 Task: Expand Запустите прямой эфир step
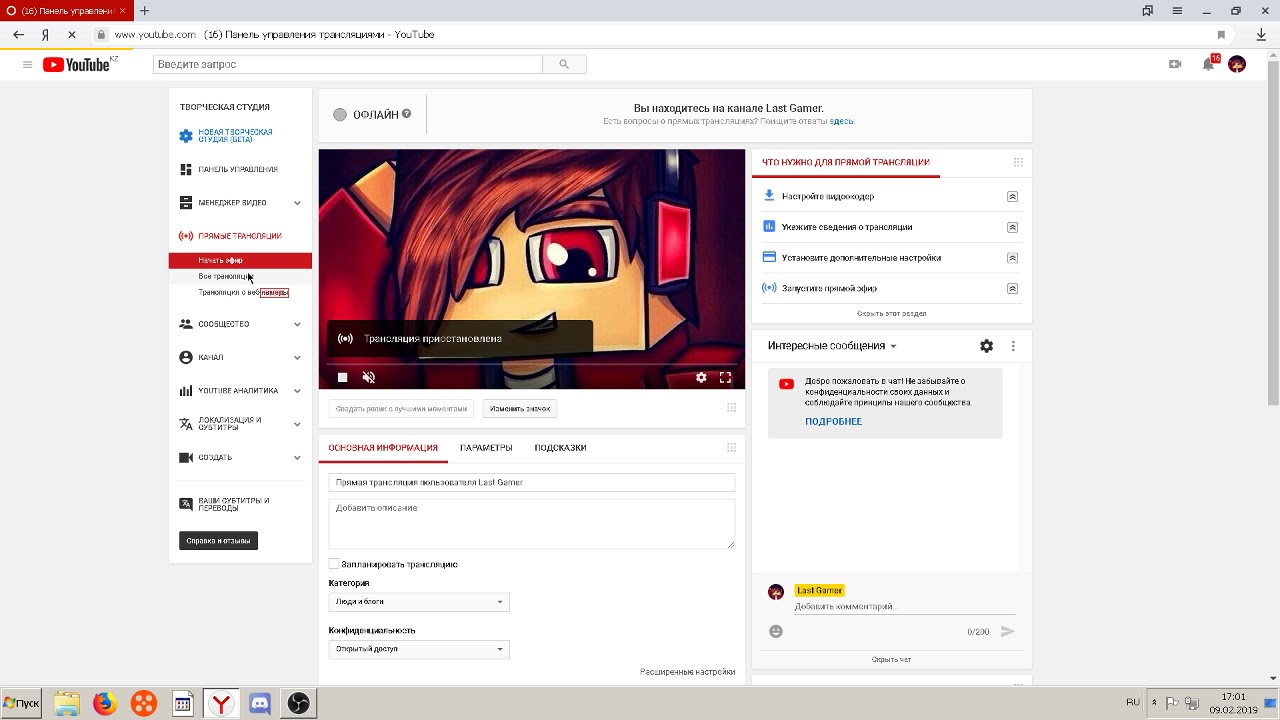point(1012,288)
